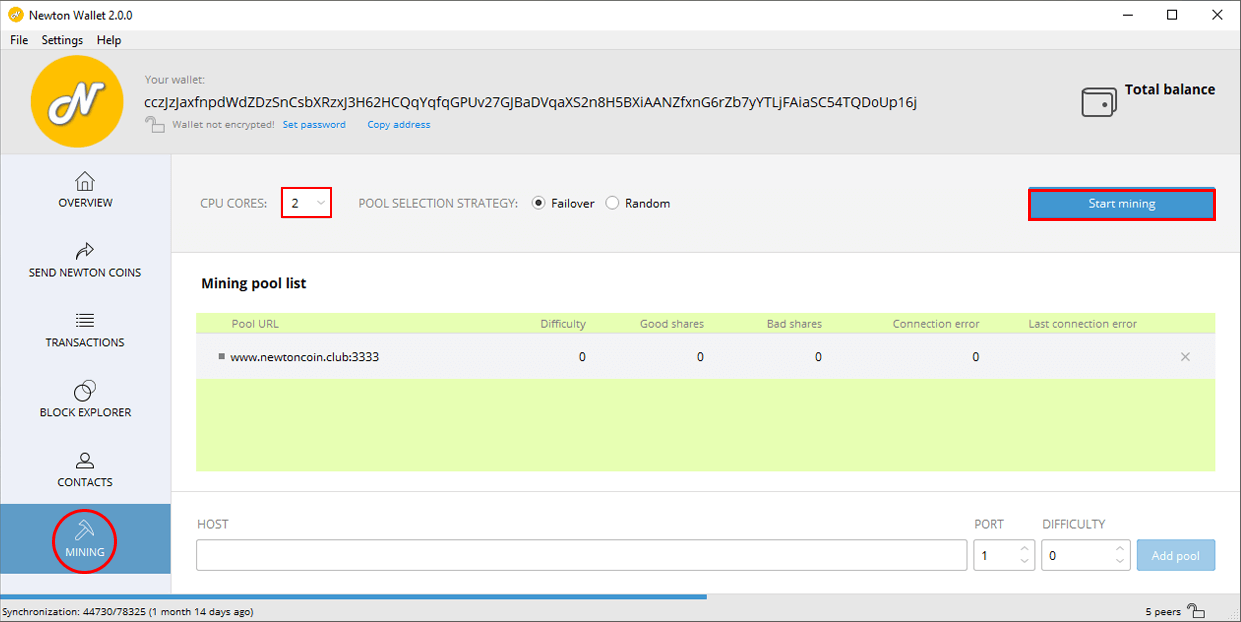Click the Total balance label

tap(1170, 90)
